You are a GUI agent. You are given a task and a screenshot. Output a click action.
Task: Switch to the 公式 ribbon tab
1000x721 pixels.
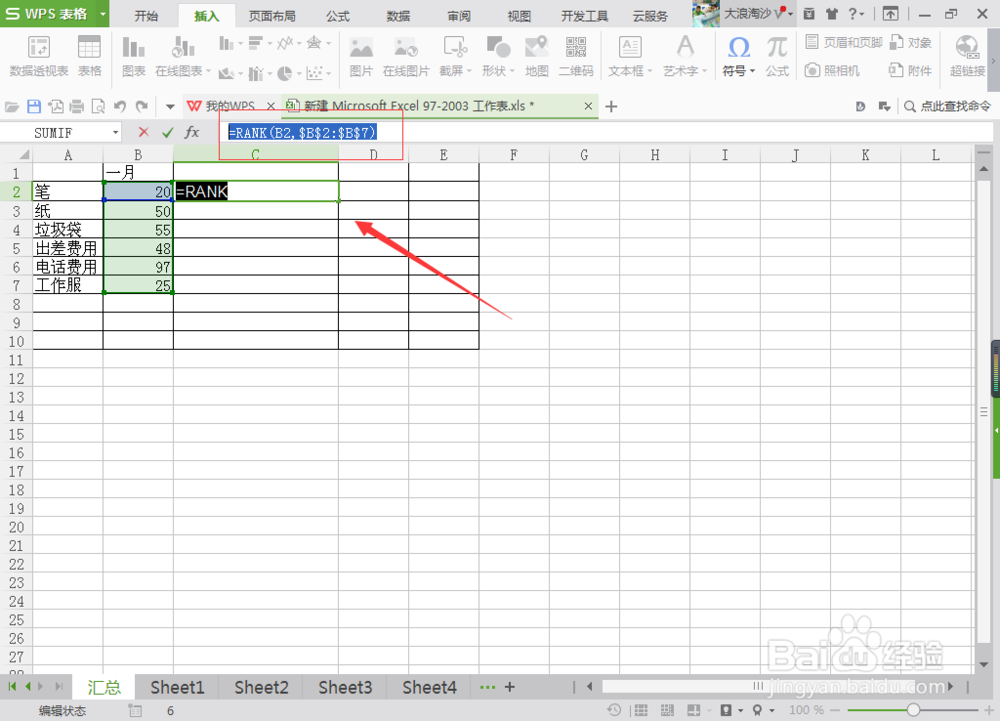[x=337, y=16]
